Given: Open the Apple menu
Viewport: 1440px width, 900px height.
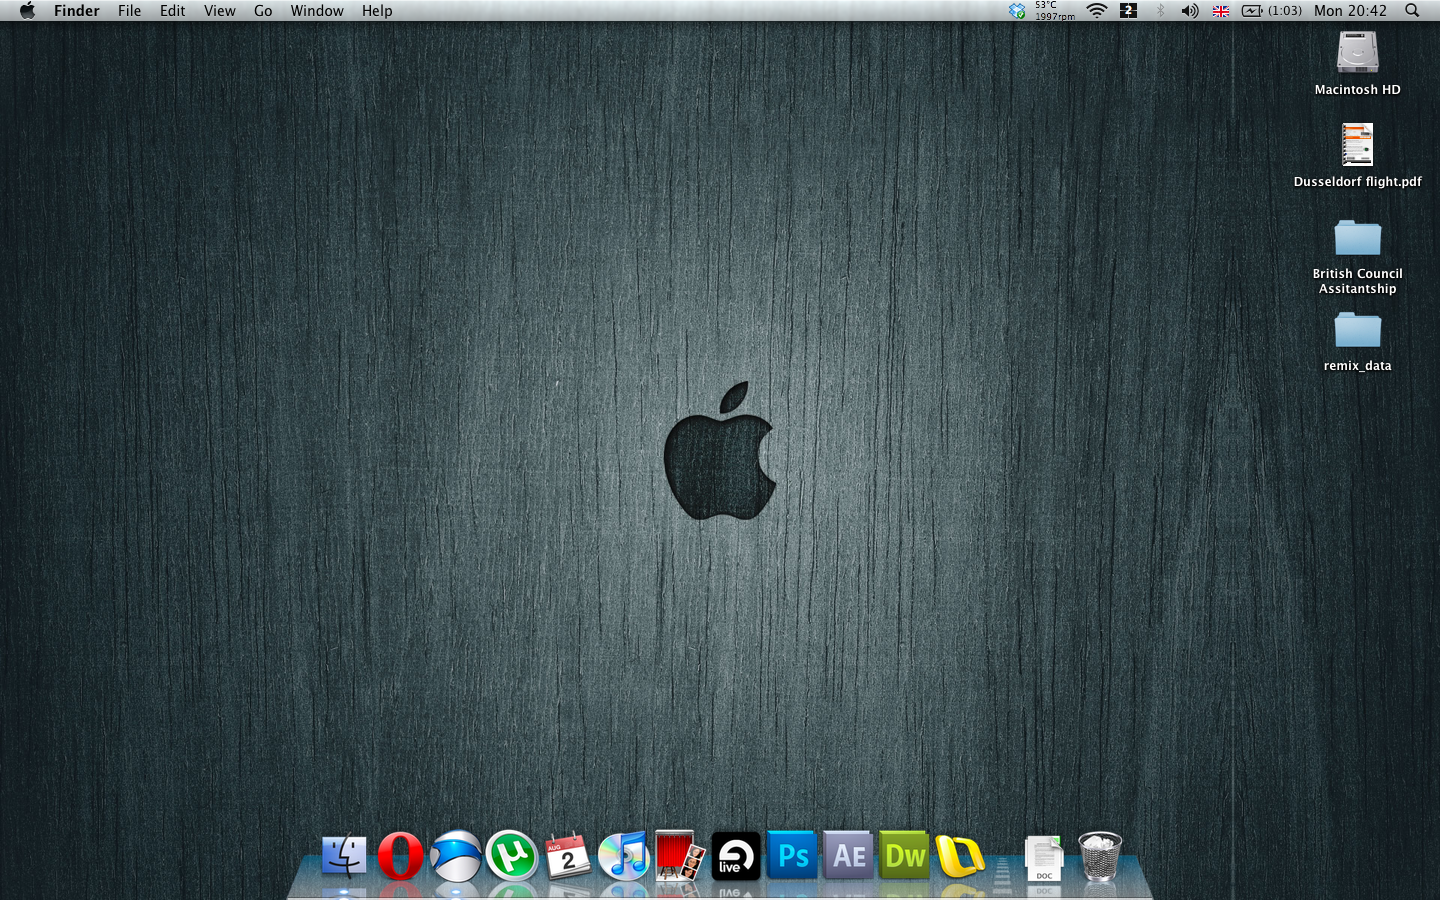Looking at the screenshot, I should 27,11.
